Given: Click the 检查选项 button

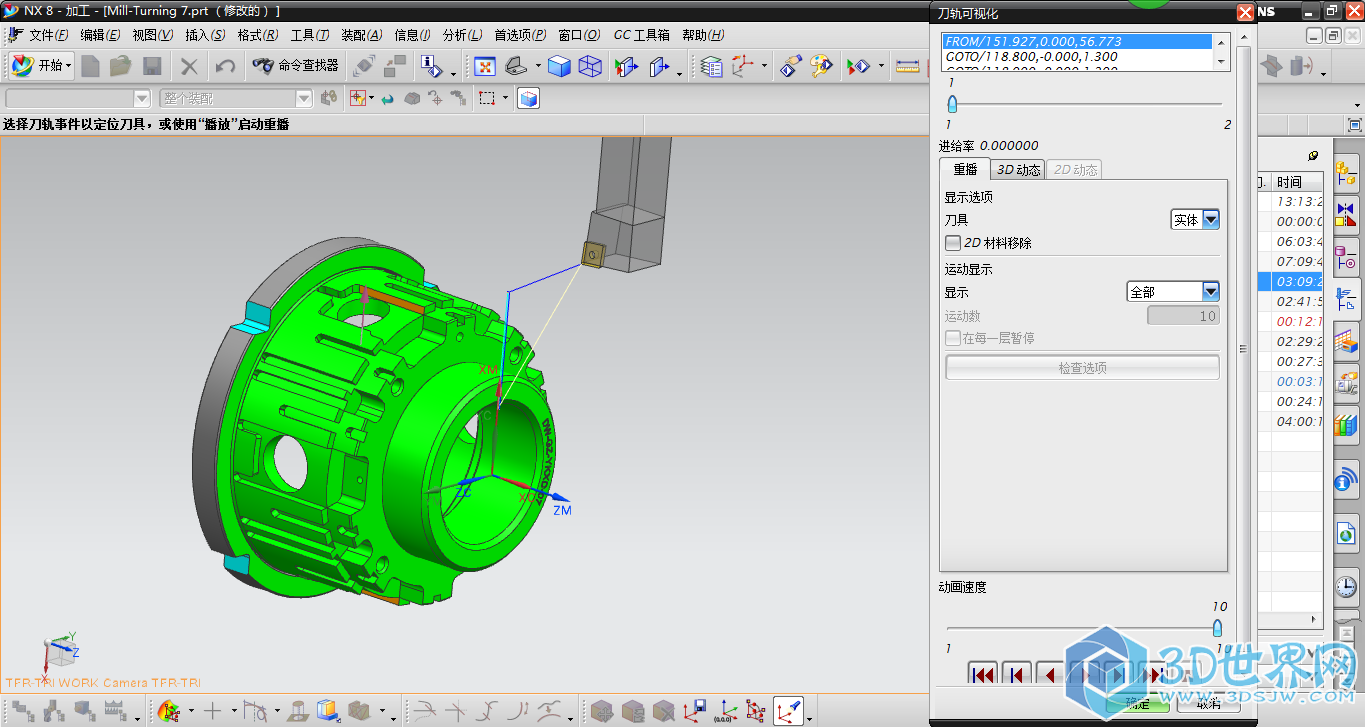Looking at the screenshot, I should [1082, 368].
